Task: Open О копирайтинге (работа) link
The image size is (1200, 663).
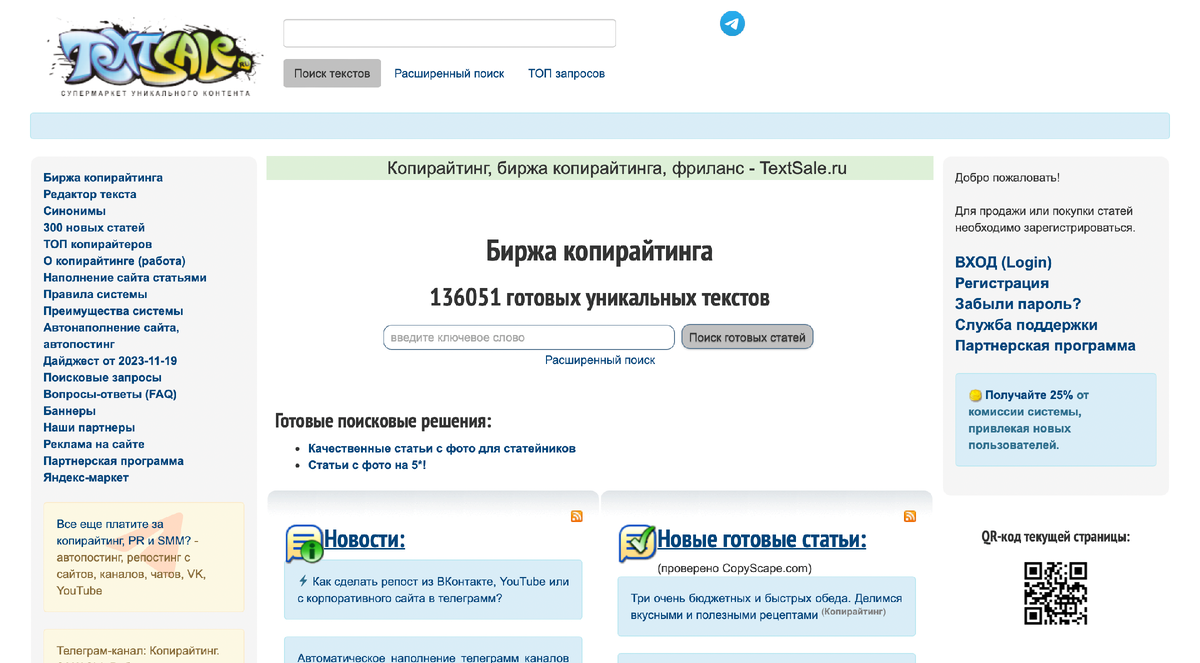Action: click(x=114, y=261)
